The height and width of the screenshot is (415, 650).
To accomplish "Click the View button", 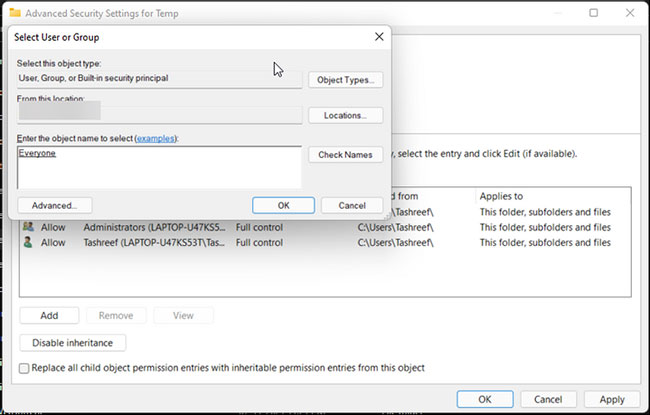I will point(183,315).
